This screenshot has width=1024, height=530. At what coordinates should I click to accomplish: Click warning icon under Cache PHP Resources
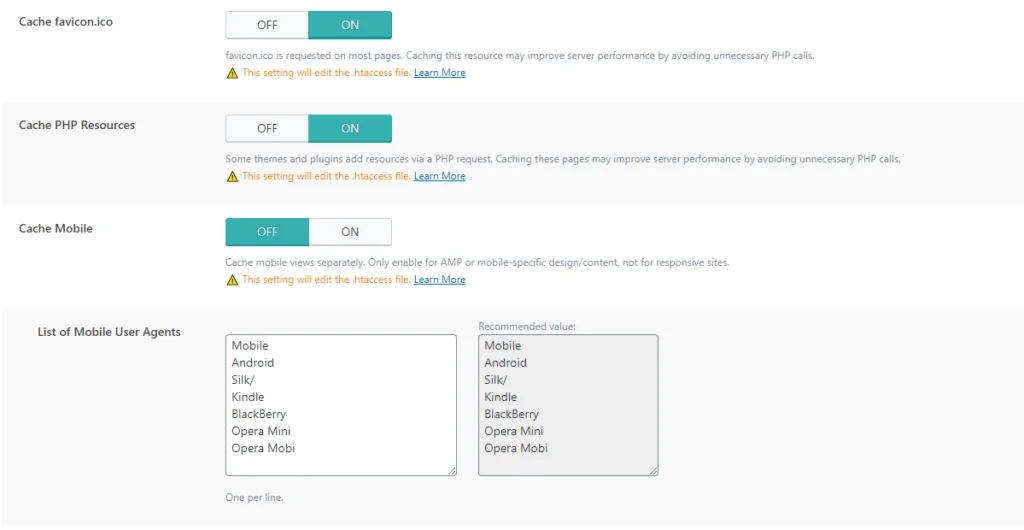[232, 176]
